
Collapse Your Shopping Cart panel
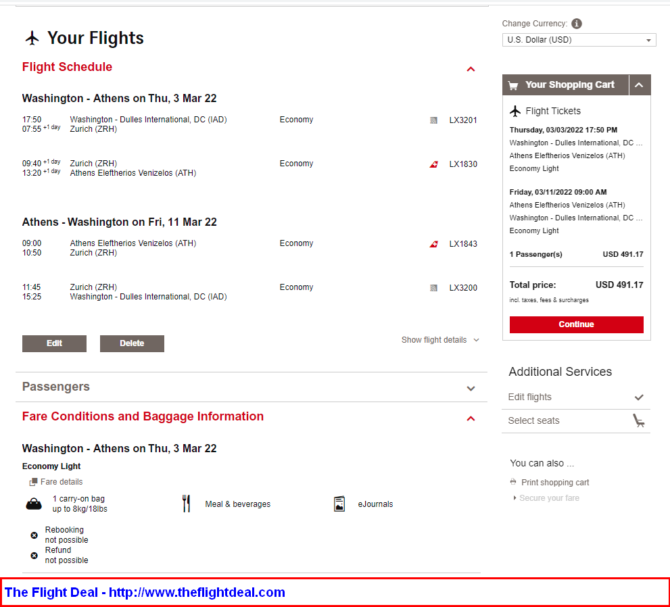tap(640, 86)
